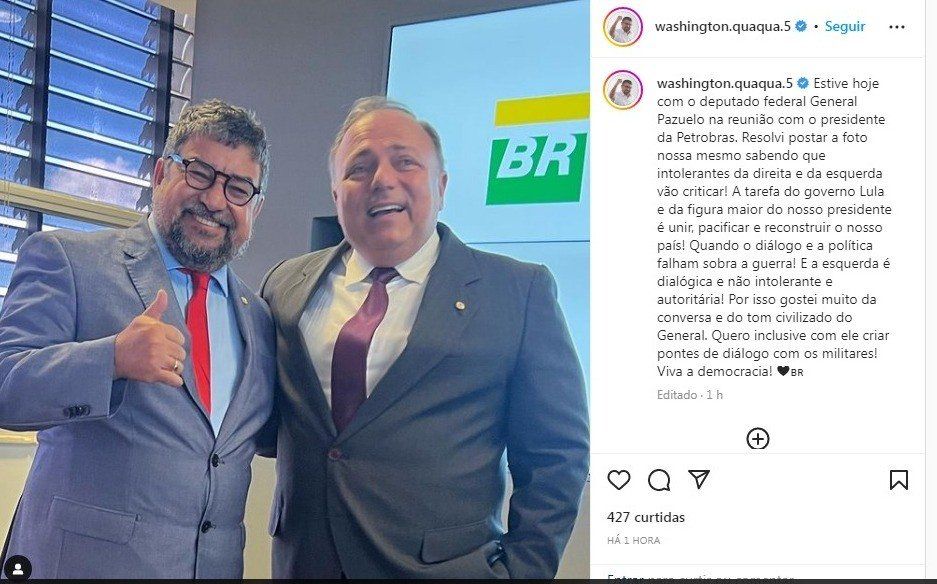Show tagged people icon on photo

point(19,567)
